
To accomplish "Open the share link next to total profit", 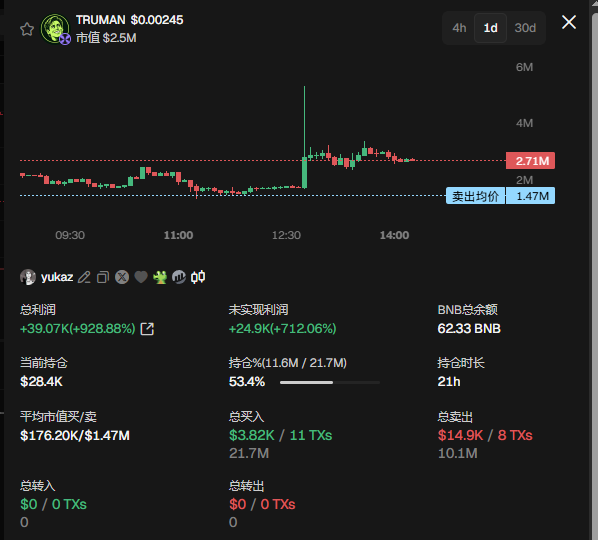I will point(147,329).
